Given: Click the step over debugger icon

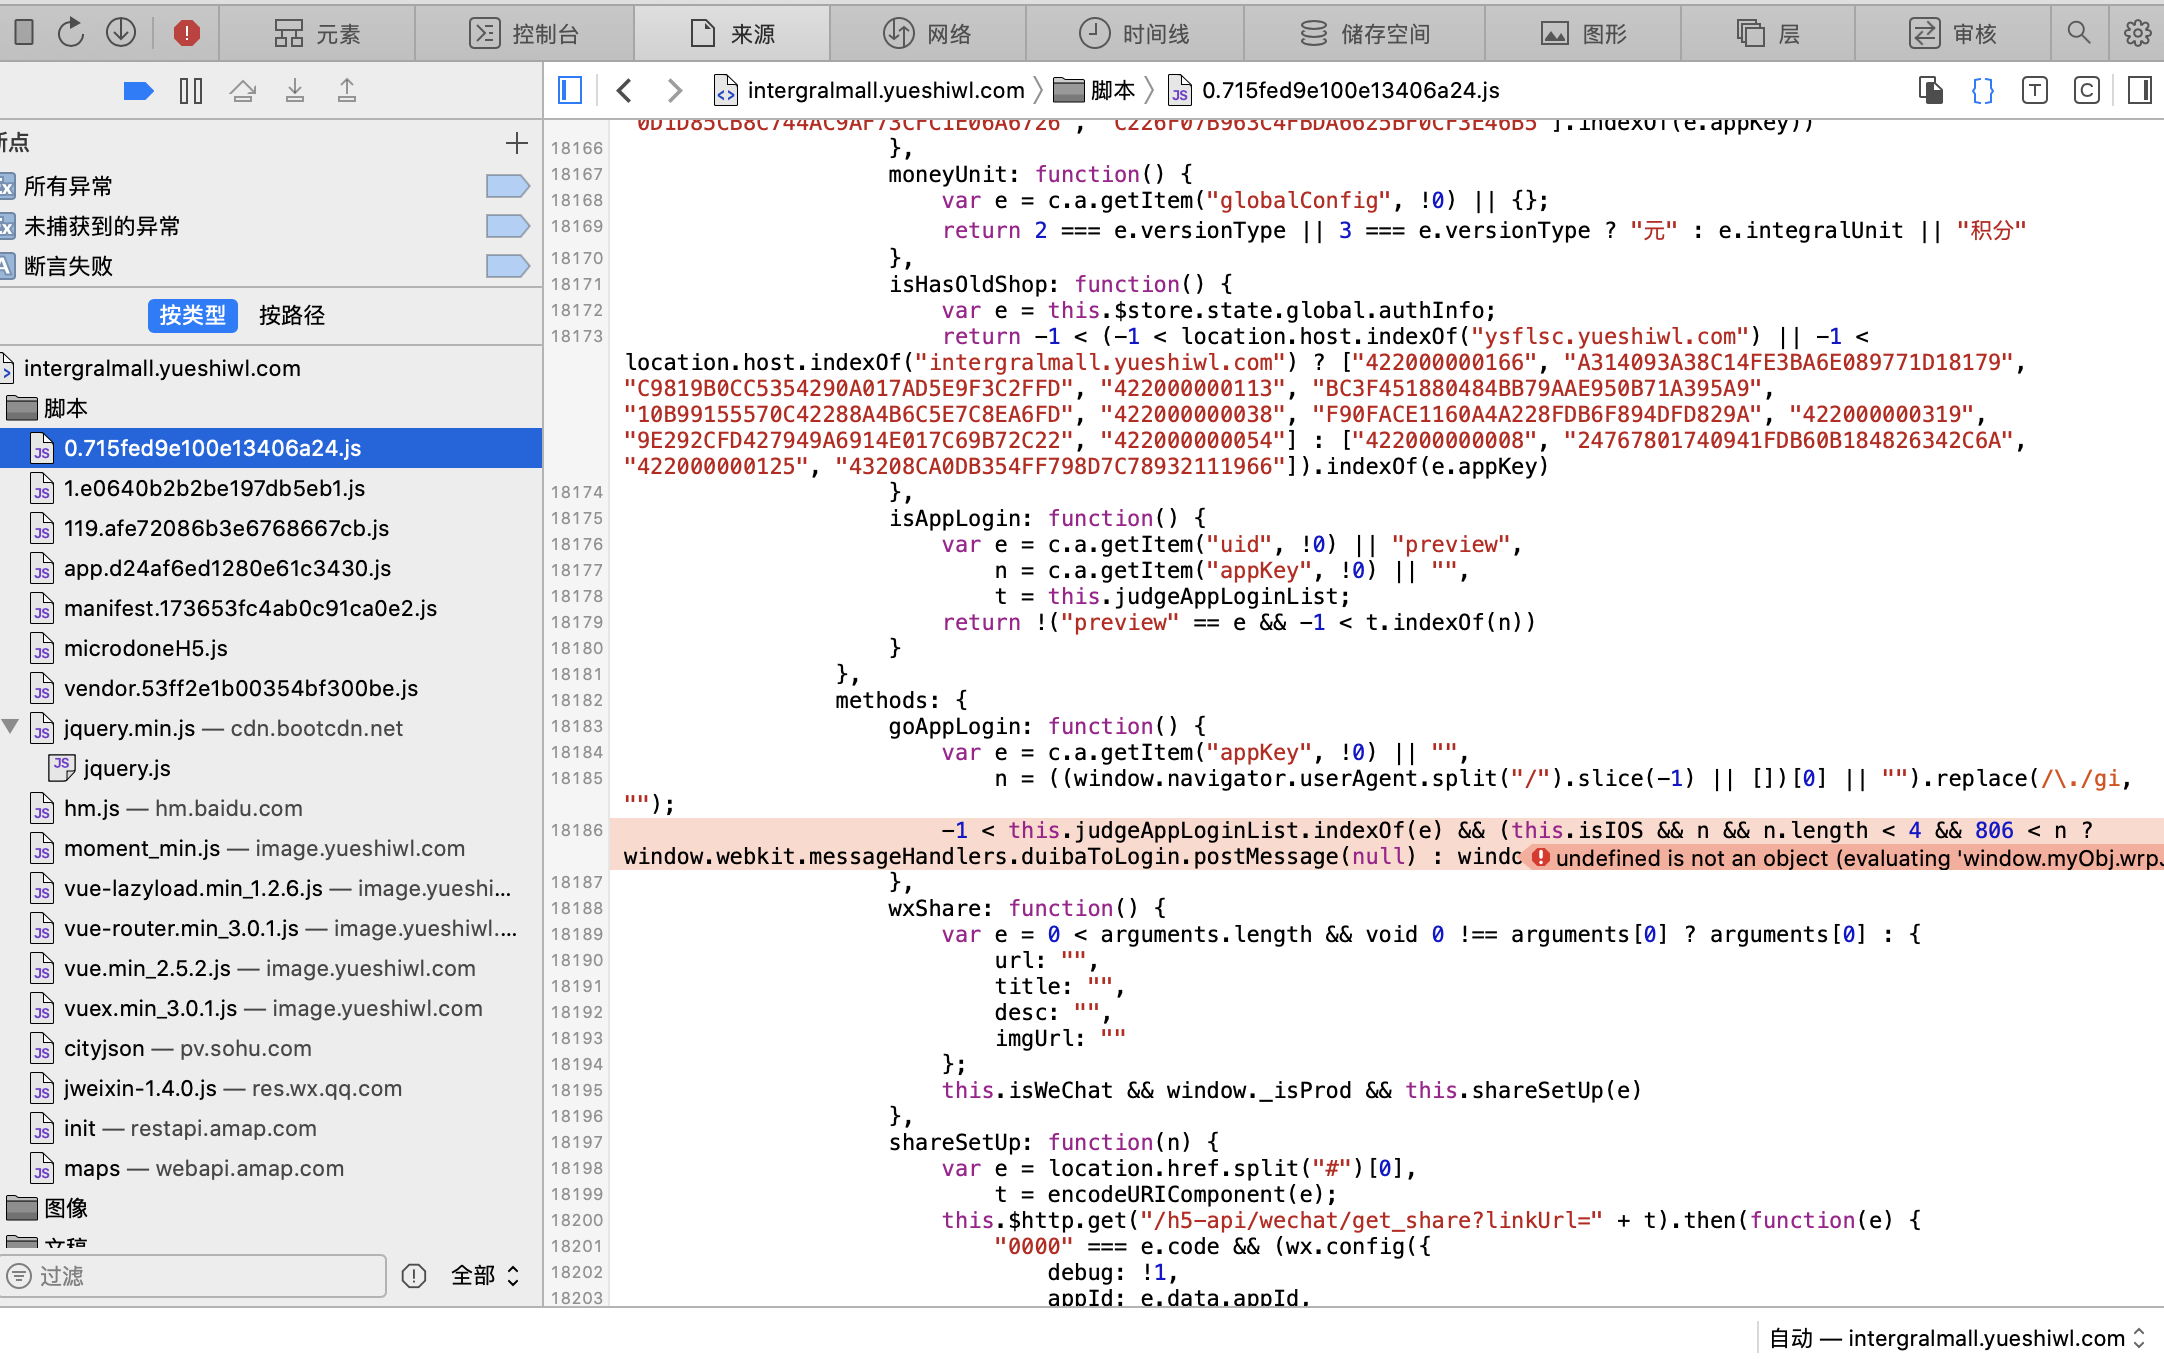Looking at the screenshot, I should pos(242,91).
